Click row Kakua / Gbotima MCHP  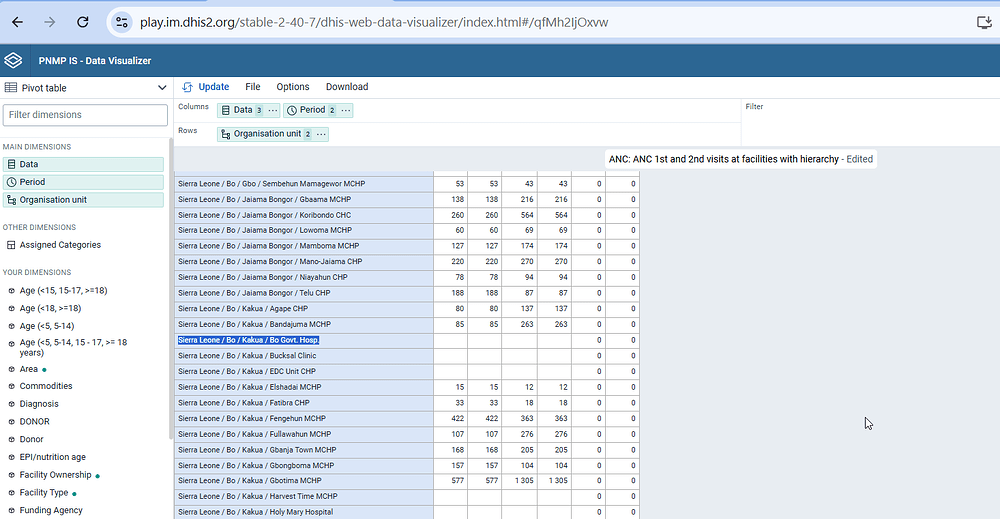(x=304, y=481)
